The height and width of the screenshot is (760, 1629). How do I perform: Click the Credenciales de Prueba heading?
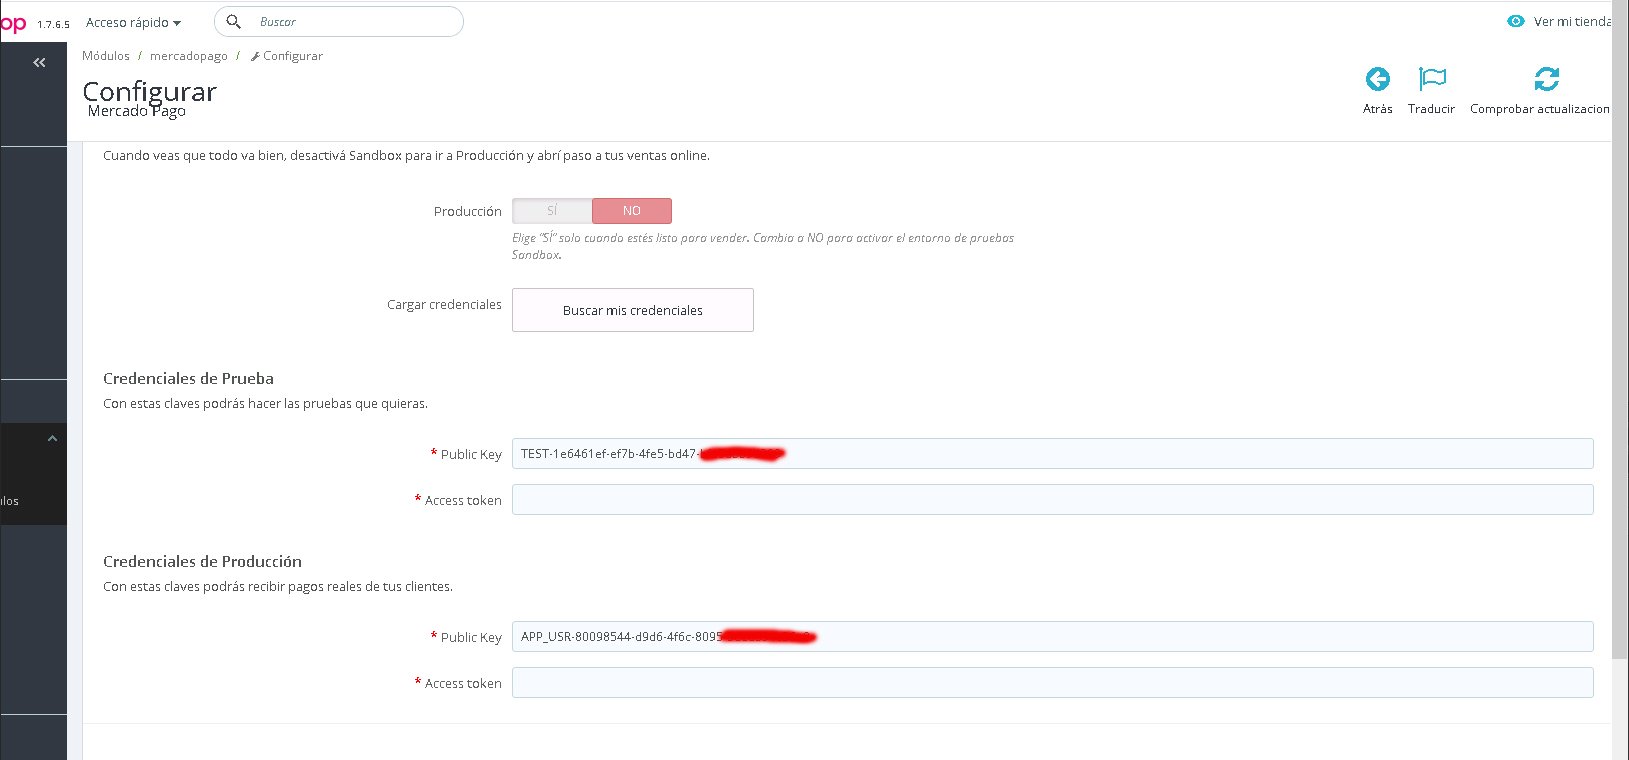pos(188,378)
